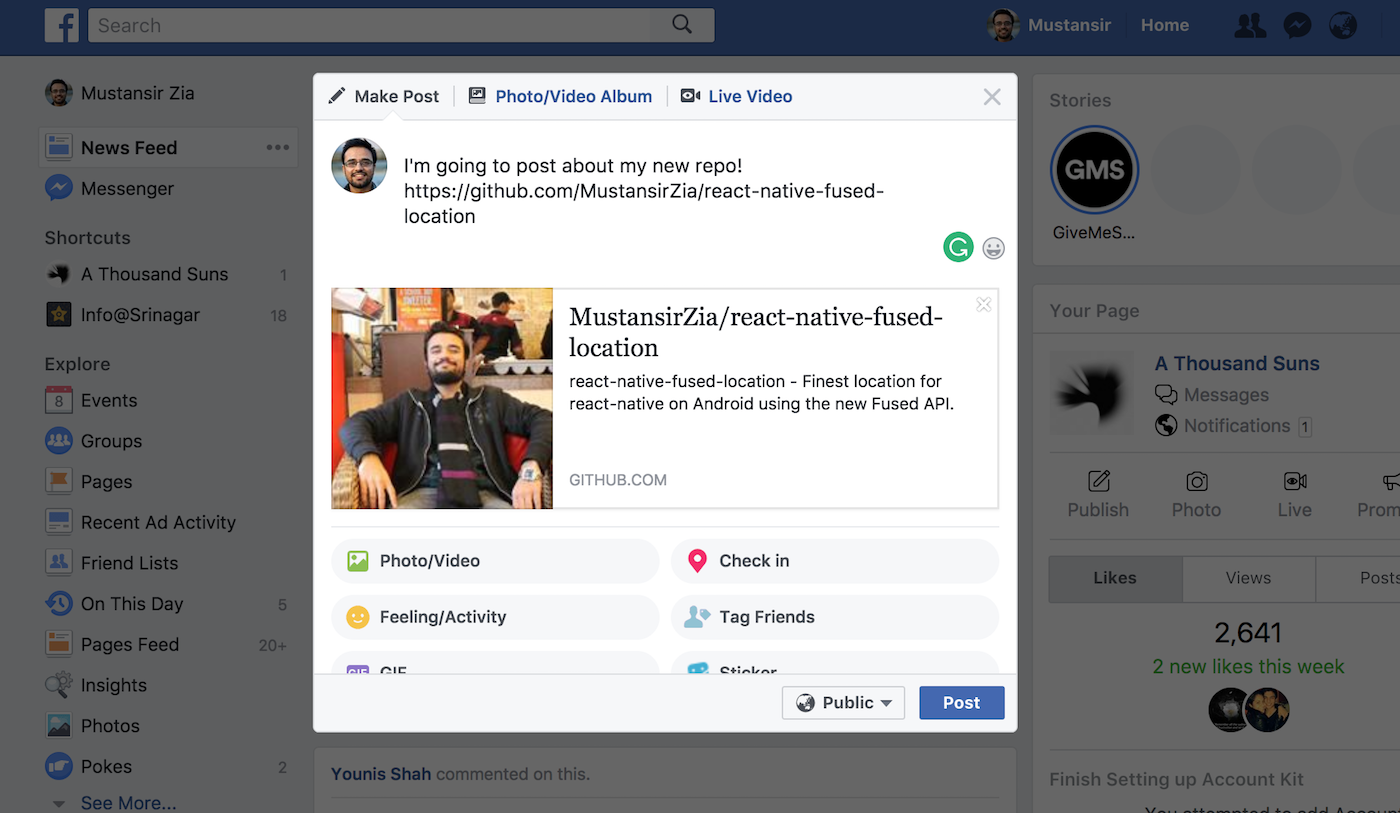This screenshot has height=813, width=1400.
Task: Add Feeling/Activity to the post
Action: point(495,617)
